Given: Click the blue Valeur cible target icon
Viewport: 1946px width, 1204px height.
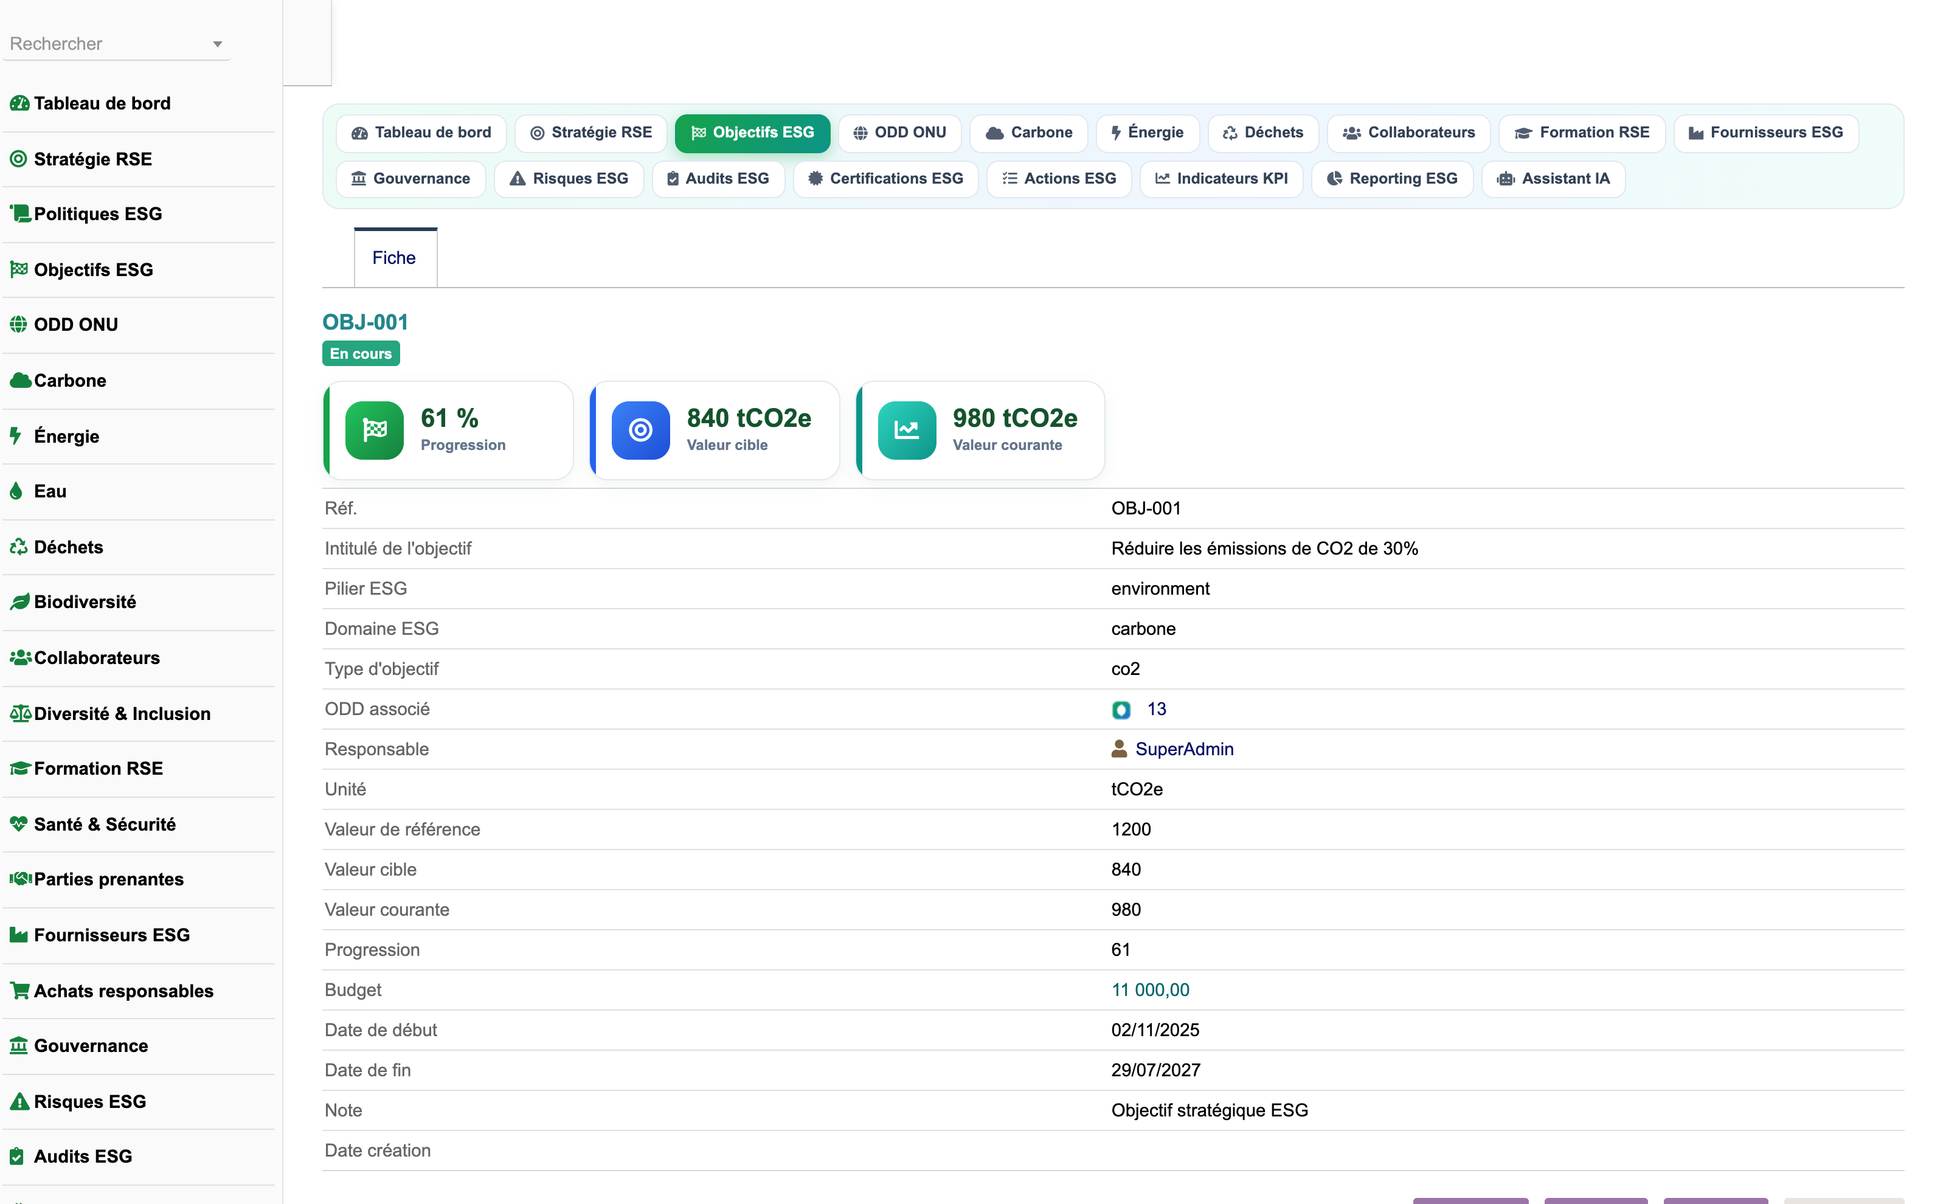Looking at the screenshot, I should coord(640,430).
